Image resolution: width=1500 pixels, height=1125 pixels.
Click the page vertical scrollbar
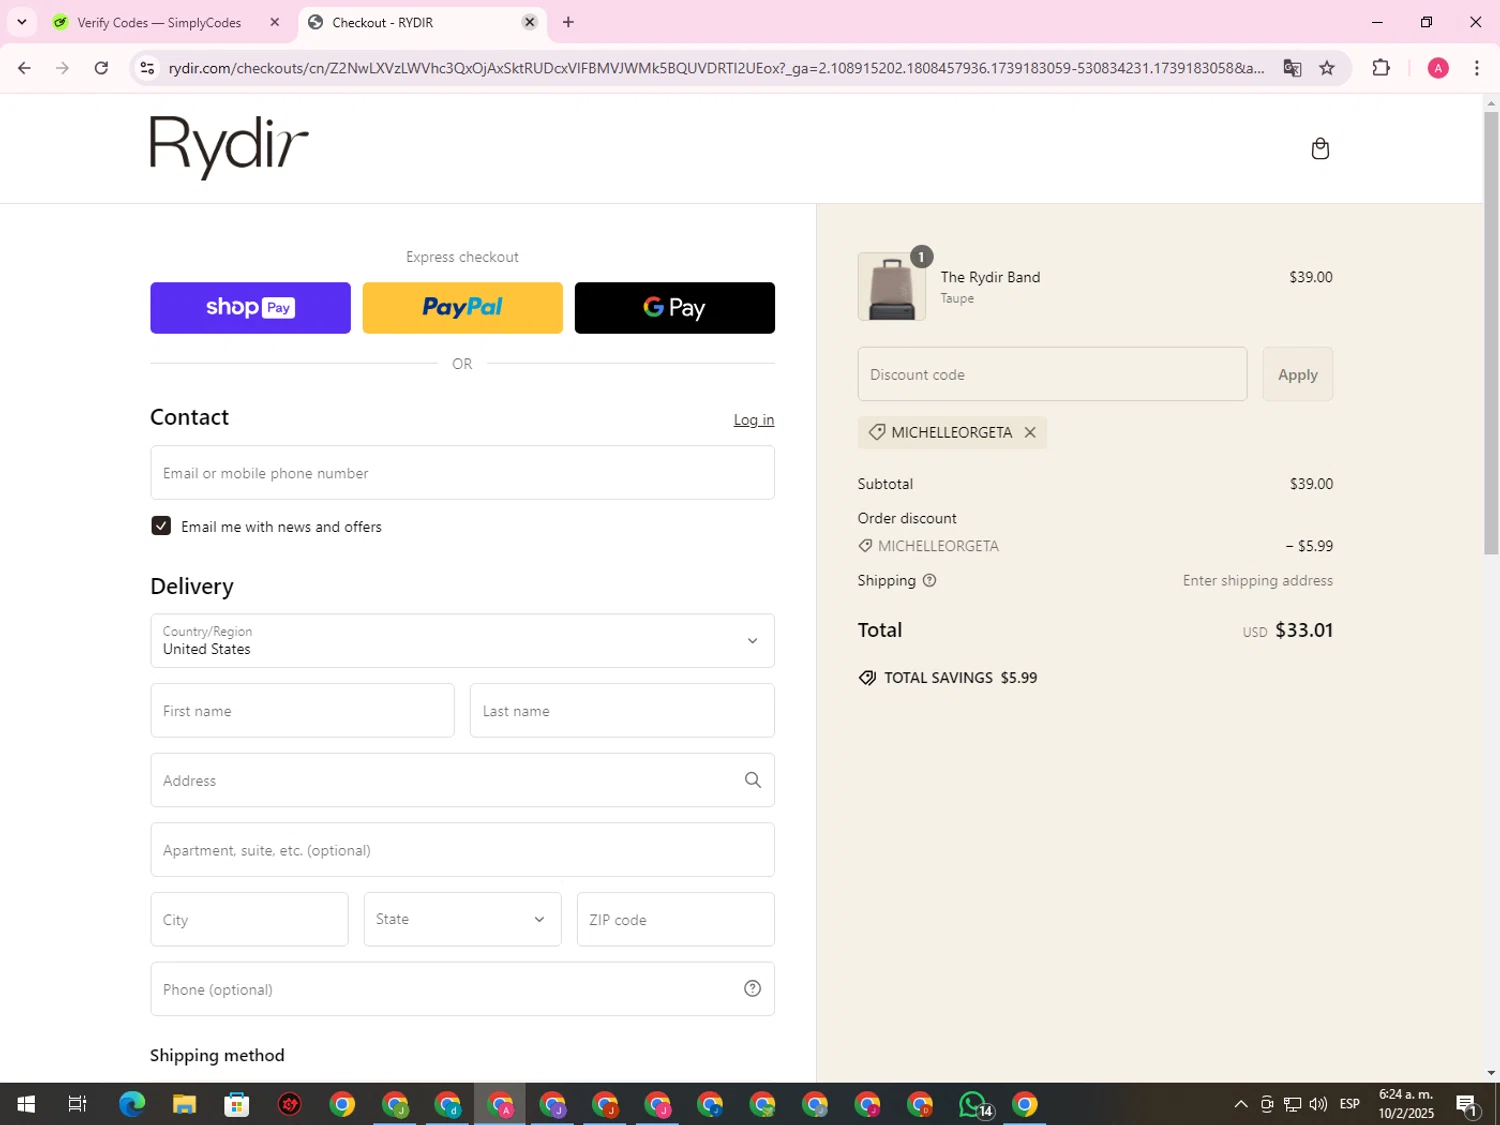[x=1491, y=332]
